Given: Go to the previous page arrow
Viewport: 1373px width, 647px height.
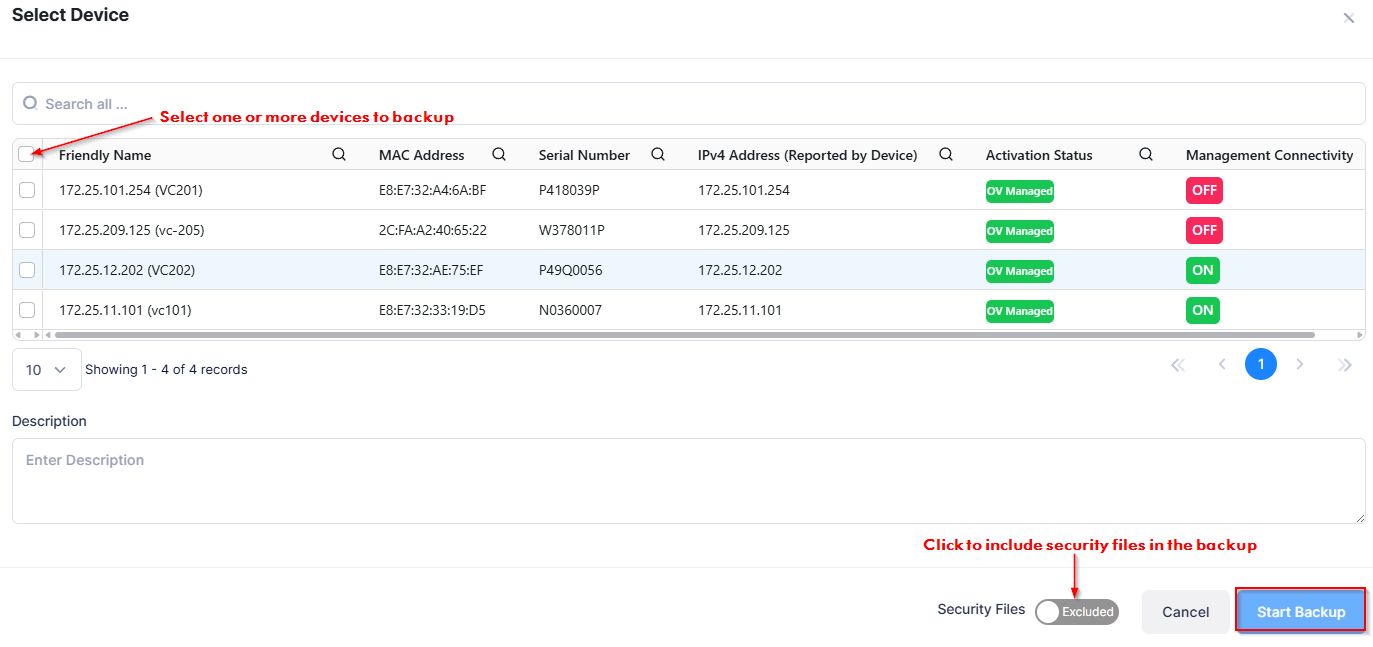Looking at the screenshot, I should (x=1222, y=365).
